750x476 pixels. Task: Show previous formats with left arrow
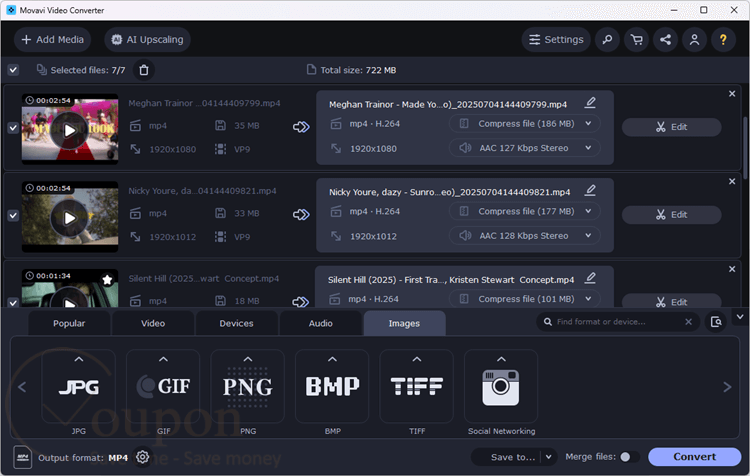click(x=22, y=387)
